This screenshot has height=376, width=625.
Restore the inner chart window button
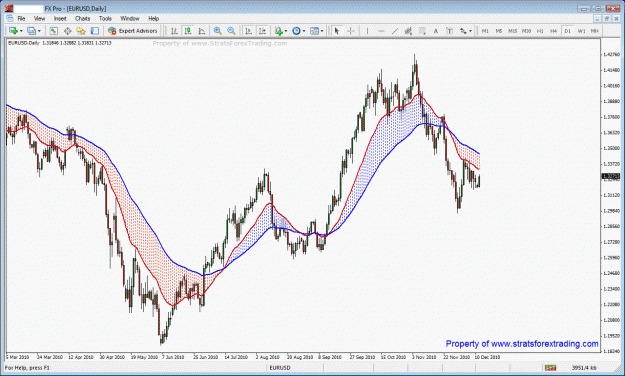click(x=606, y=18)
